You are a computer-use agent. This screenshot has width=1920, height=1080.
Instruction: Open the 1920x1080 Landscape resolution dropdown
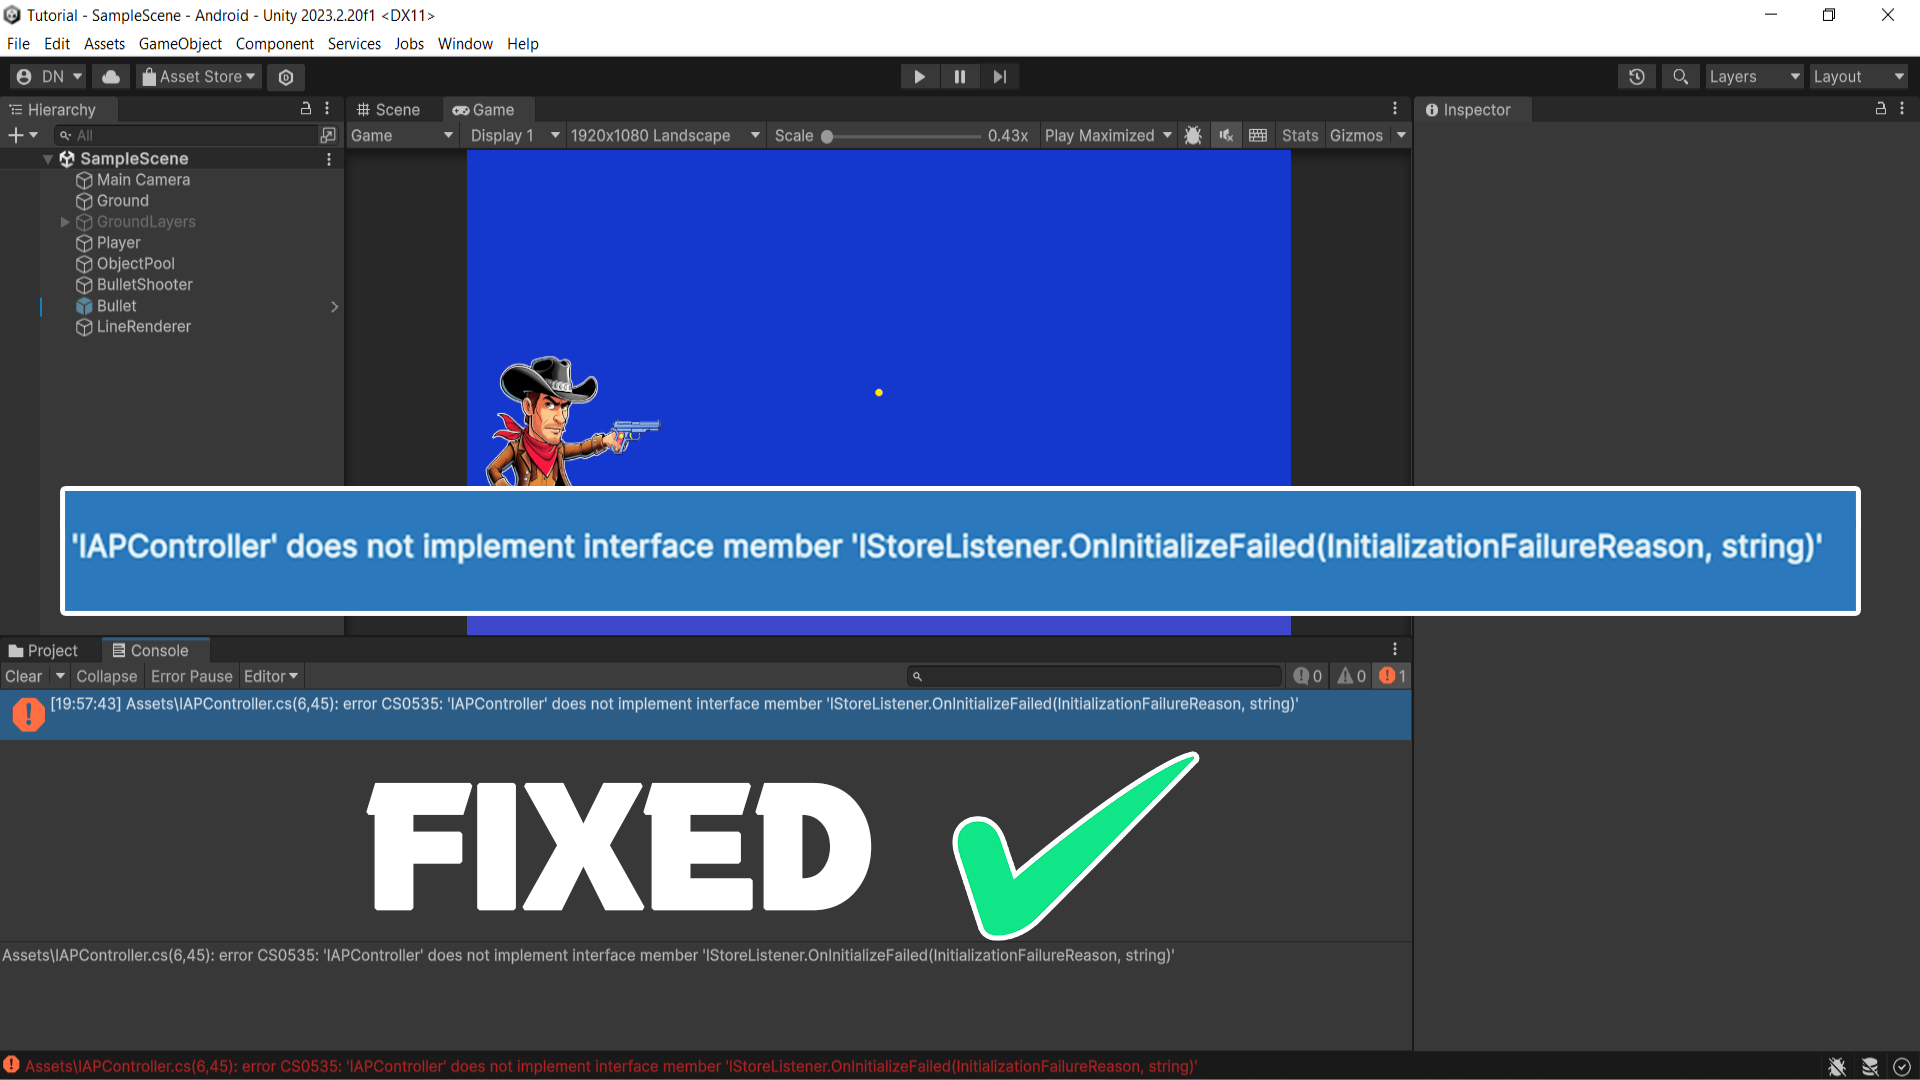tap(665, 136)
